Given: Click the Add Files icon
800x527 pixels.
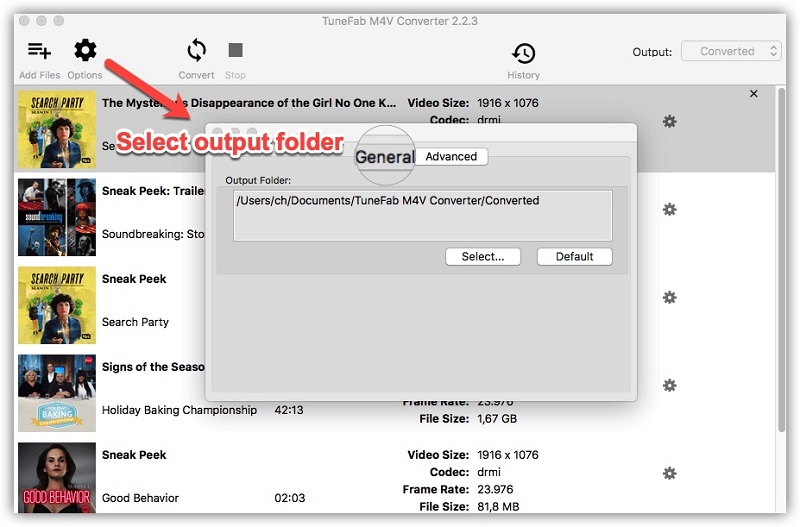Looking at the screenshot, I should (40, 51).
